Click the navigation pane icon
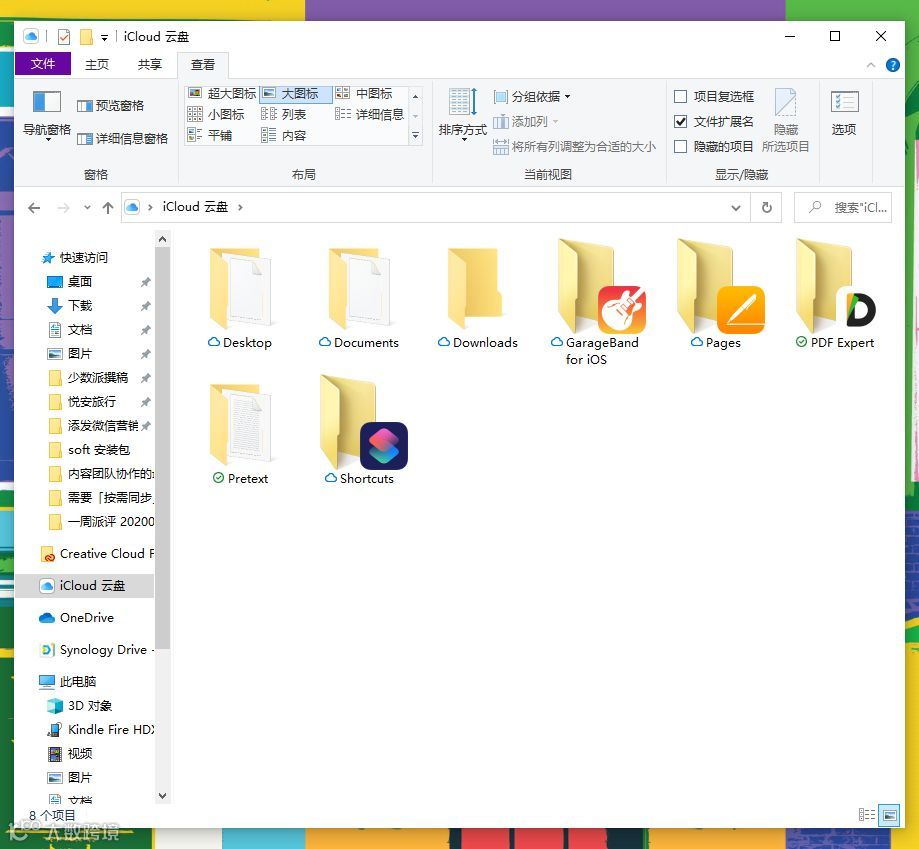The height and width of the screenshot is (849, 919). click(46, 101)
